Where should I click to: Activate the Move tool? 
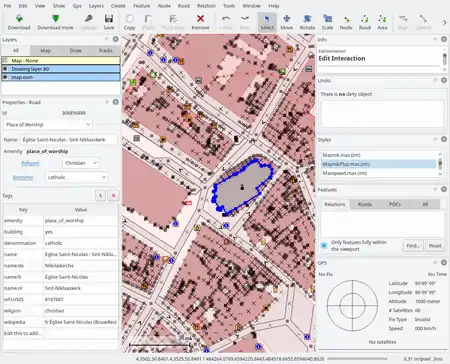(x=287, y=19)
